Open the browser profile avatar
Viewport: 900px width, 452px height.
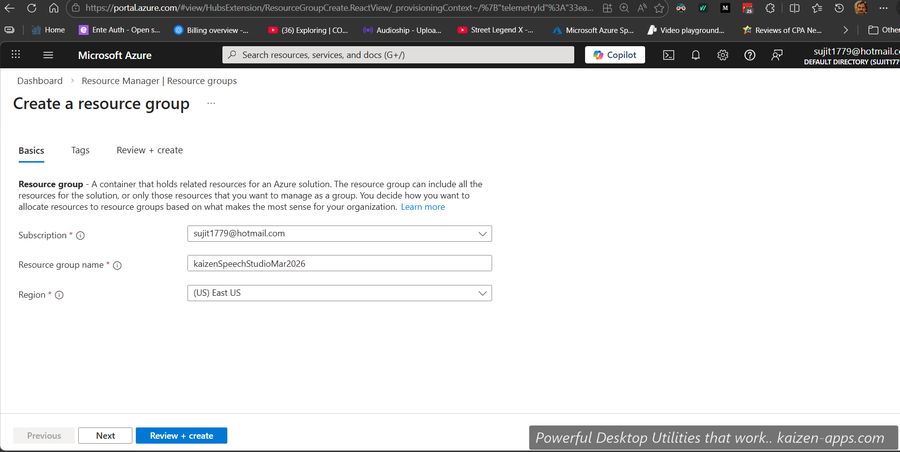(860, 8)
